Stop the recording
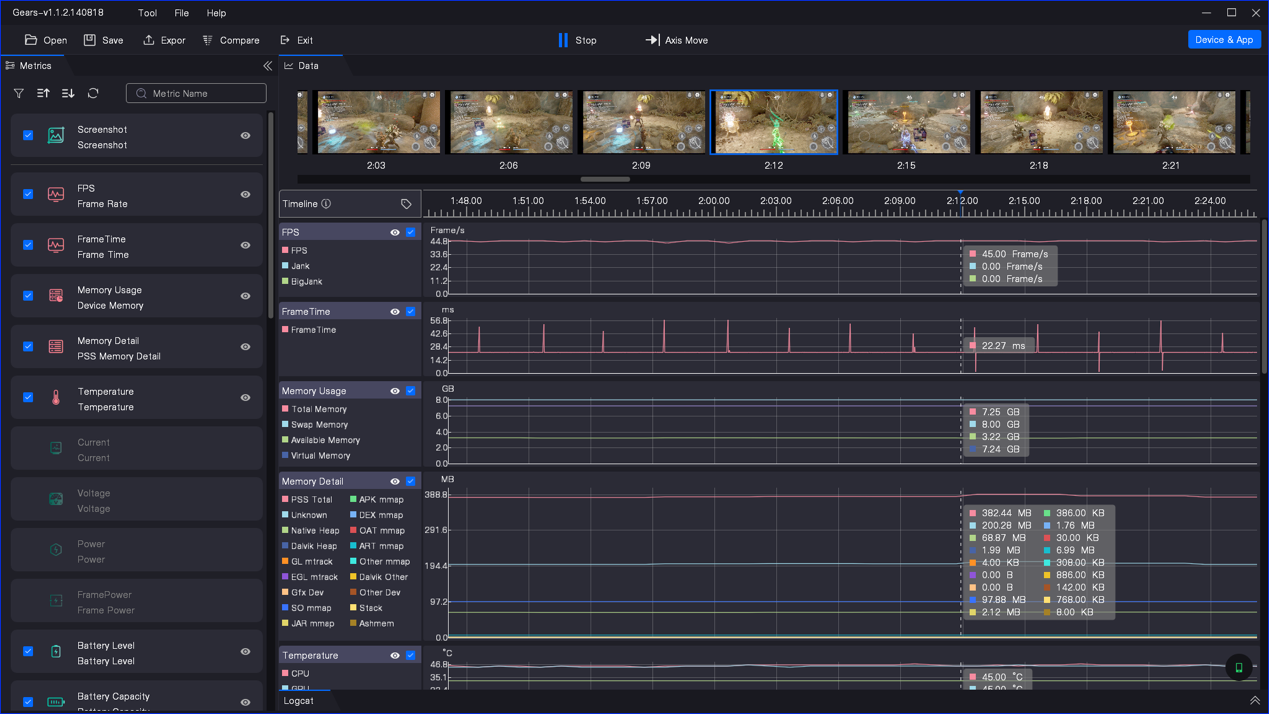1269x714 pixels. tap(577, 40)
